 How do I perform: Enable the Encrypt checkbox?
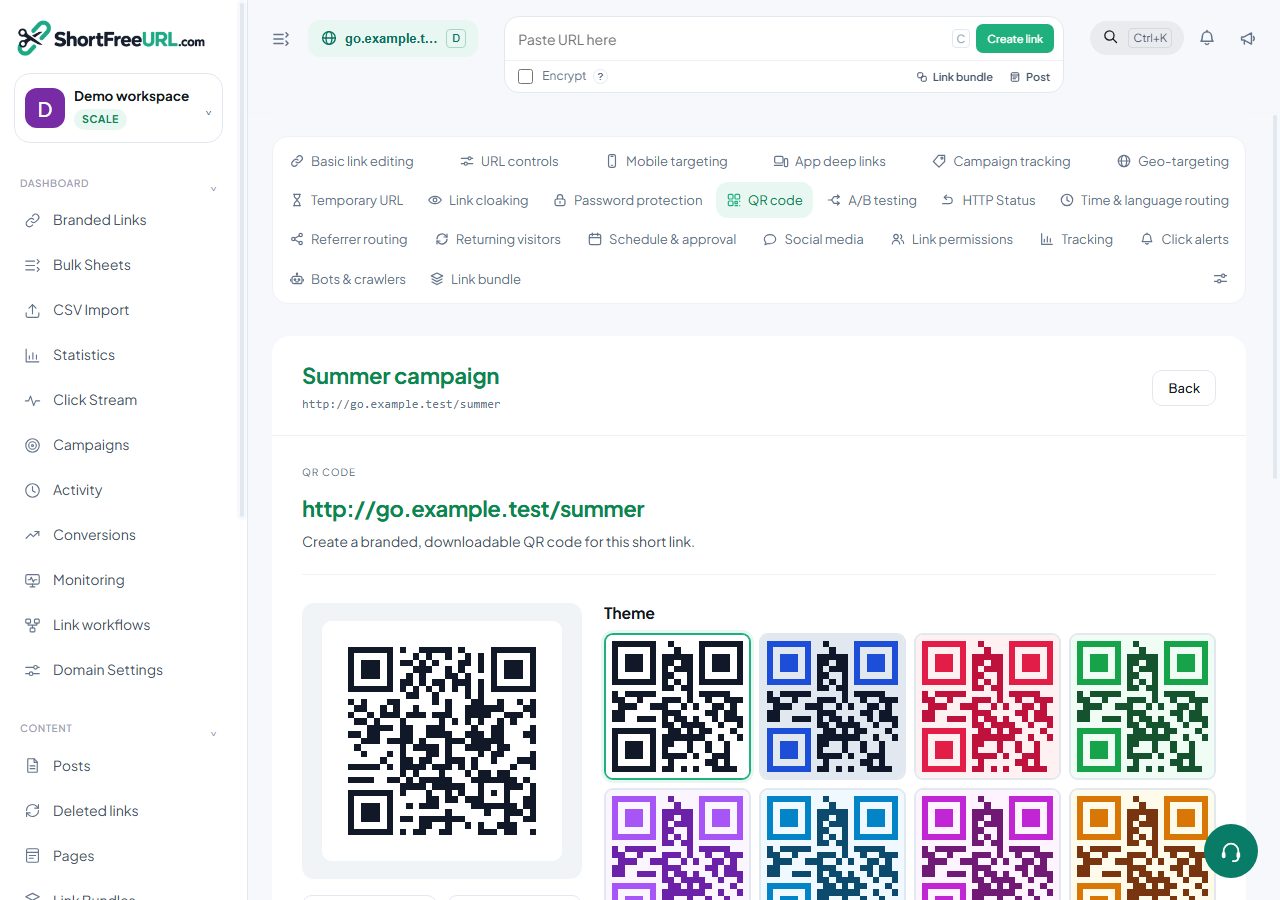tap(525, 76)
